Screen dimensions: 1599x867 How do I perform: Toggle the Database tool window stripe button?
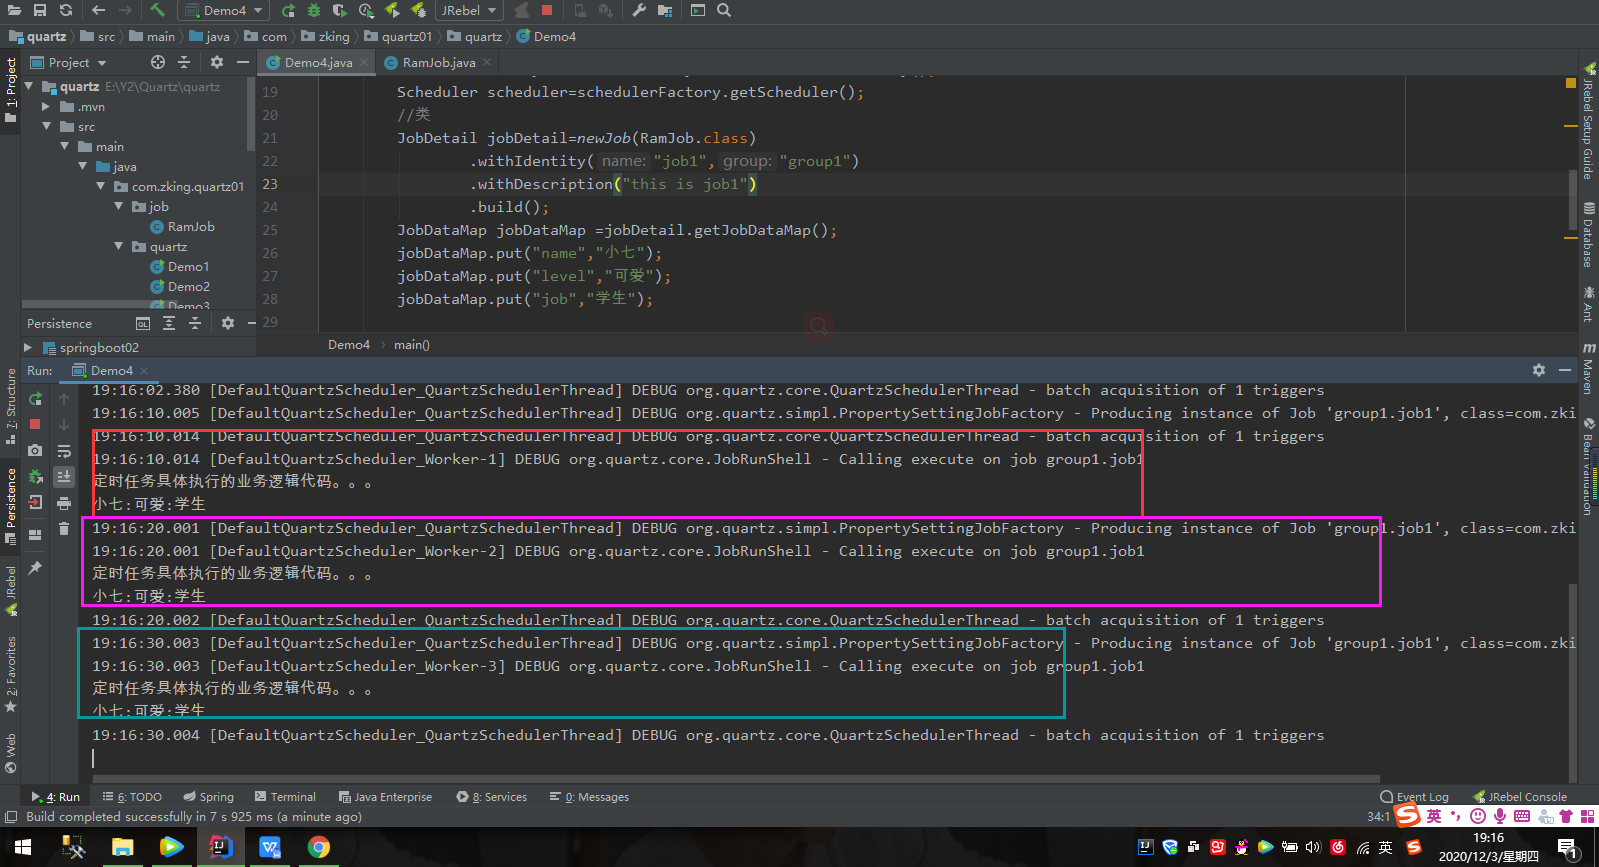coord(1588,235)
